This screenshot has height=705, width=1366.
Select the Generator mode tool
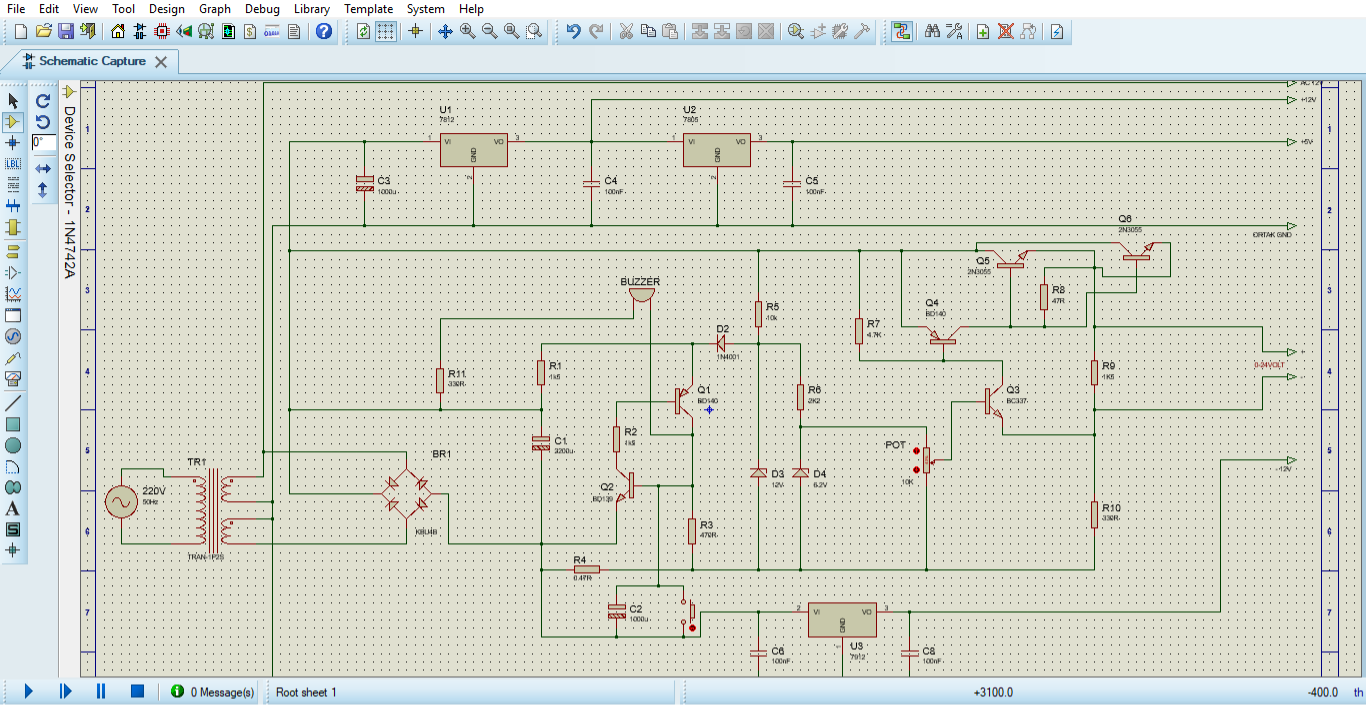point(13,336)
